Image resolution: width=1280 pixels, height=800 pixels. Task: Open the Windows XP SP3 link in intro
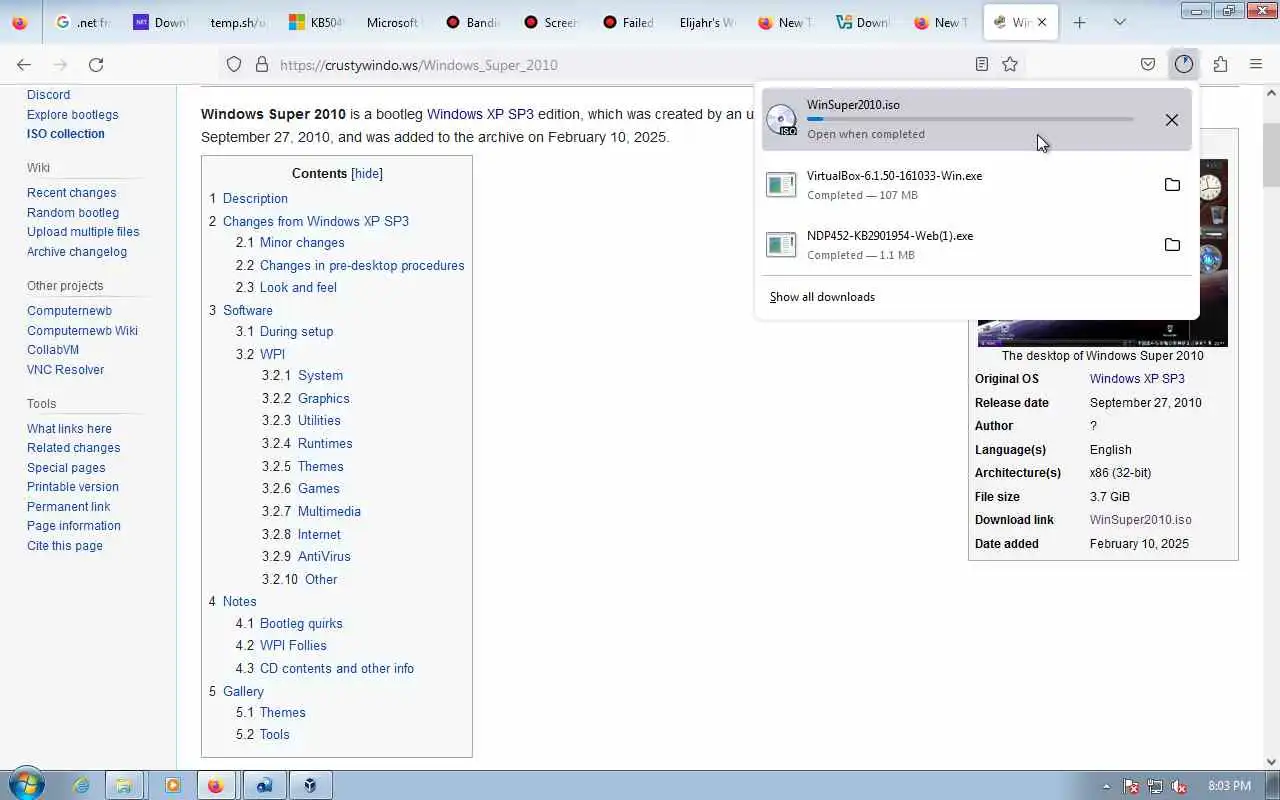pyautogui.click(x=480, y=114)
